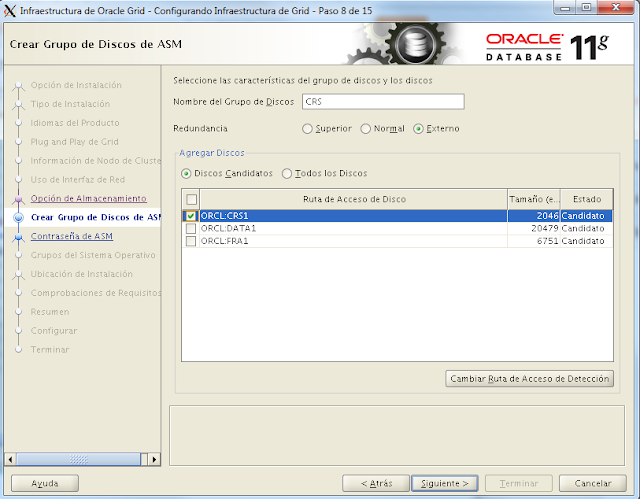Click the left arrow of sidebar horizontal scrollbar
The image size is (640, 499).
10,459
